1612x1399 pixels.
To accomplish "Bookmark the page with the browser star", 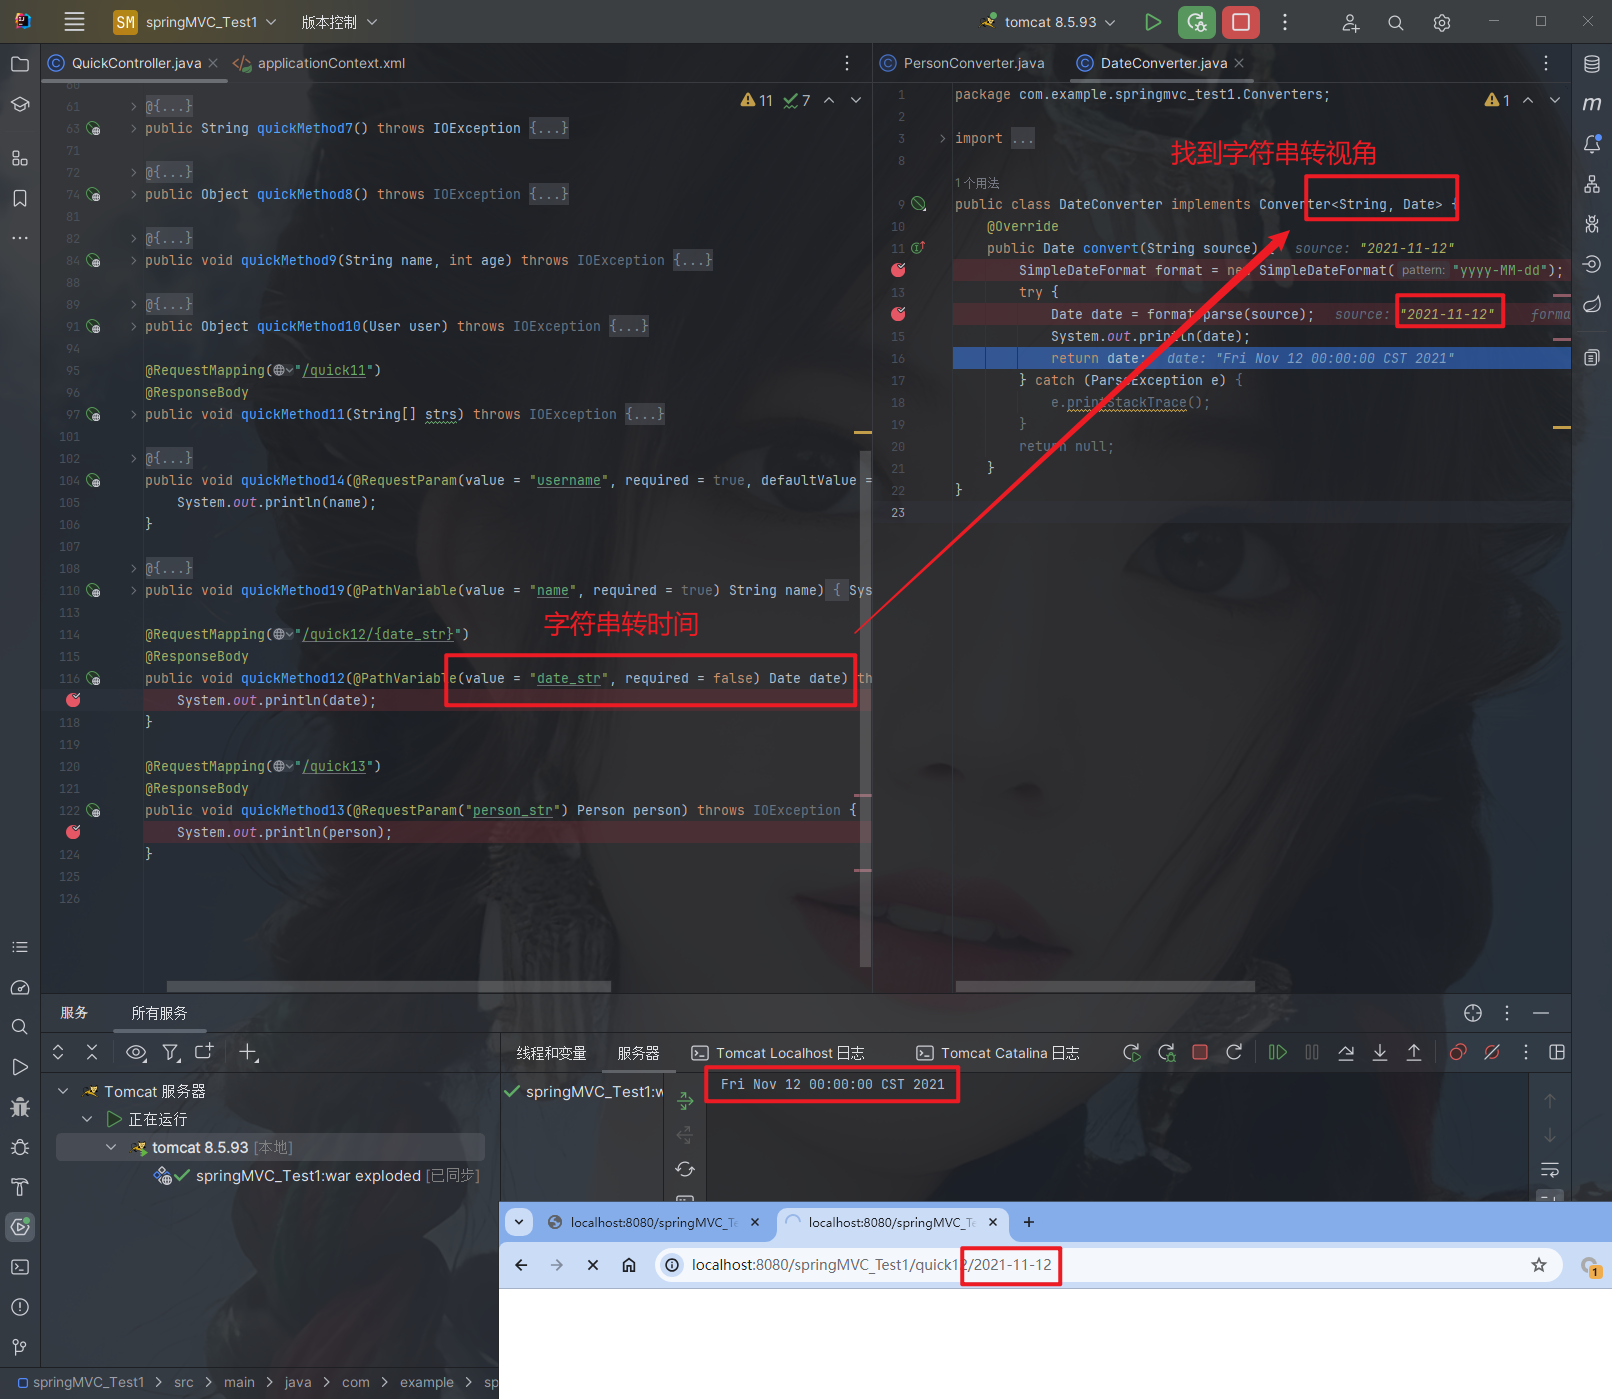I will 1539,1265.
